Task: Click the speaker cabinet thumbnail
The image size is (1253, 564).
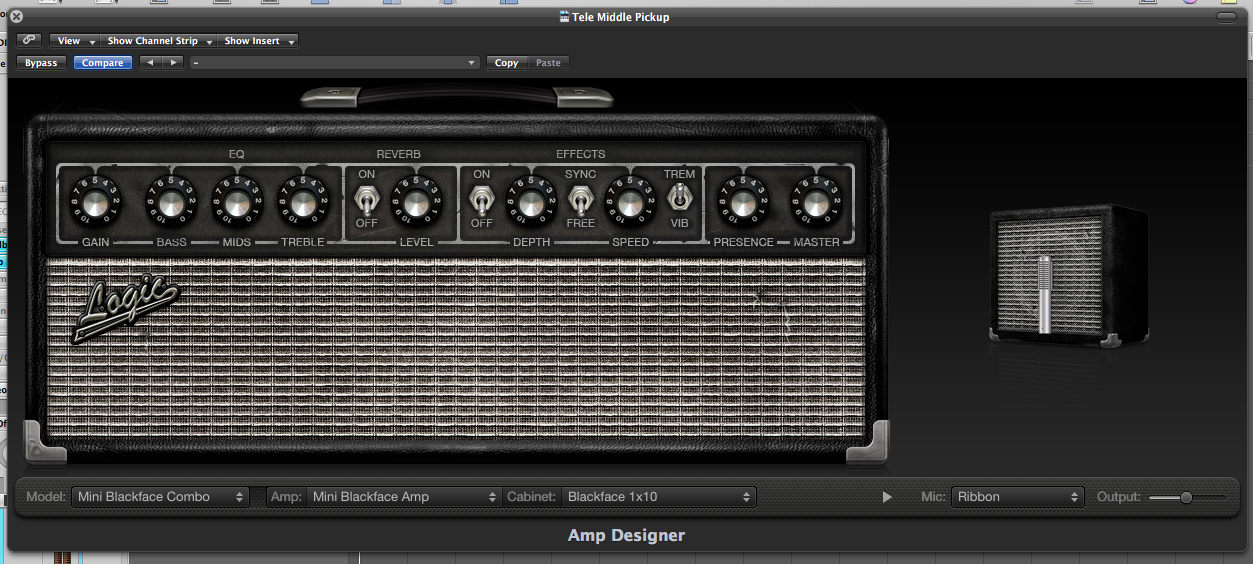Action: tap(1068, 276)
